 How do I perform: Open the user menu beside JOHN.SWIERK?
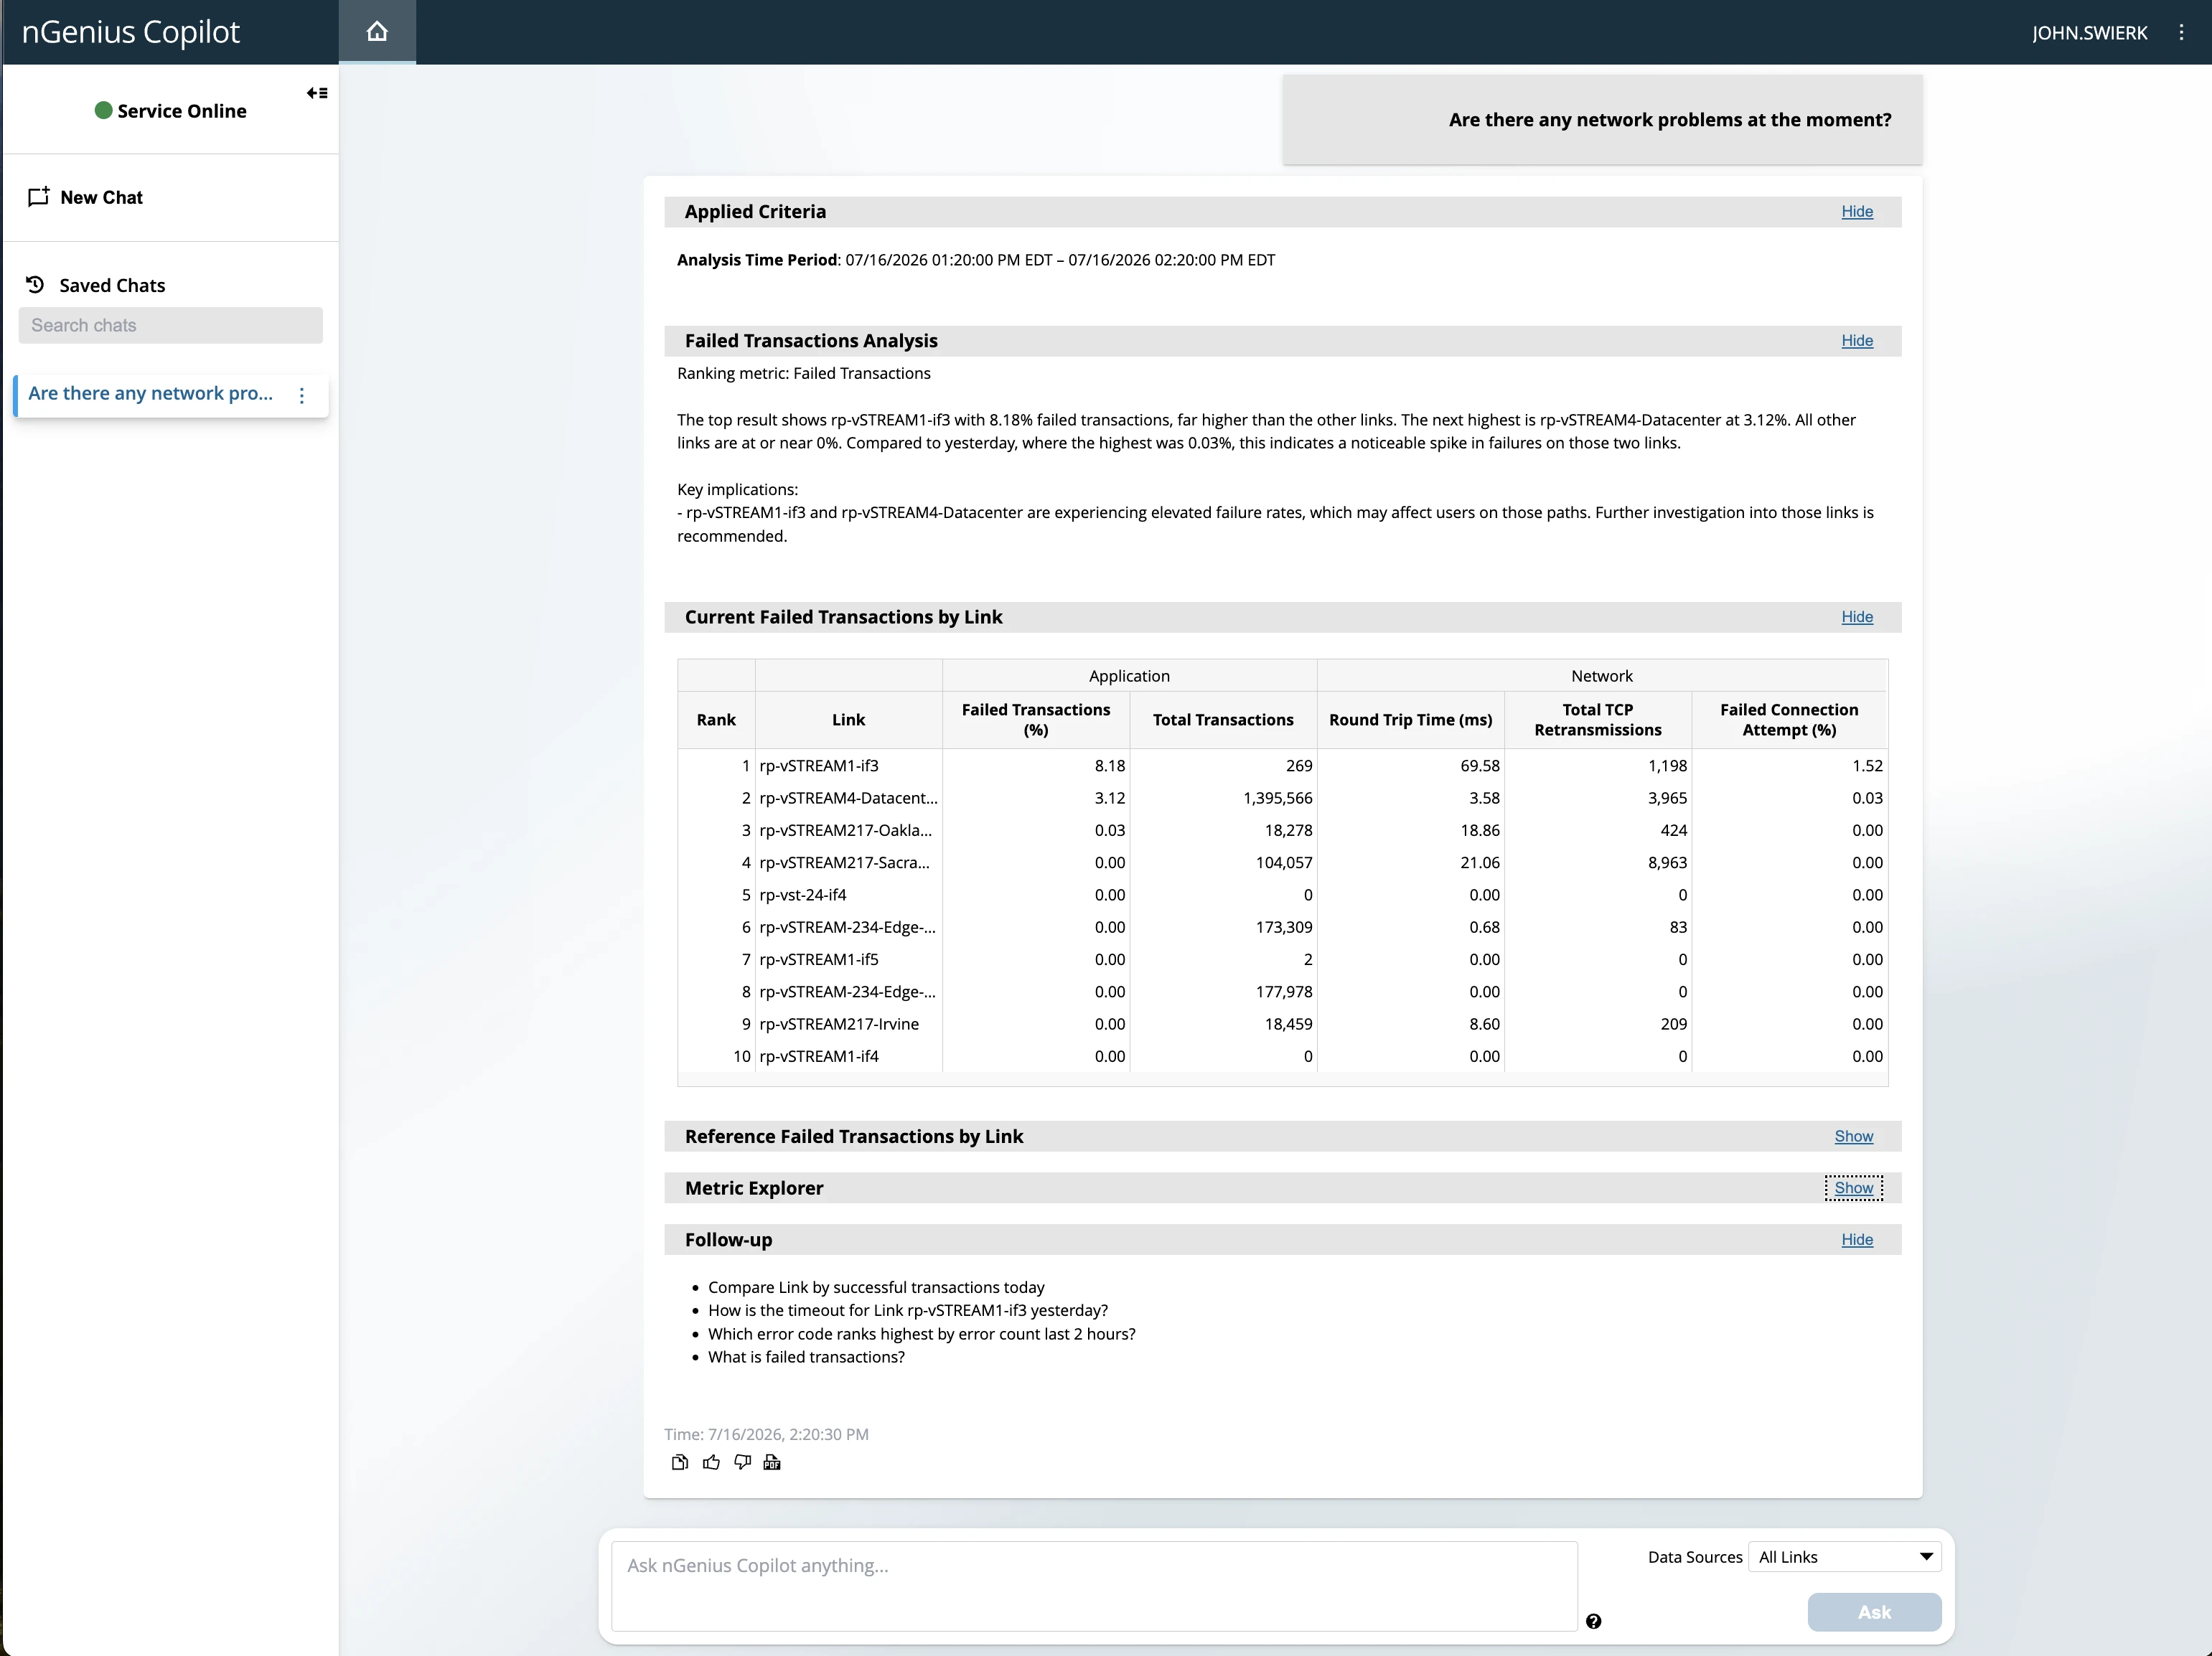[x=2181, y=32]
